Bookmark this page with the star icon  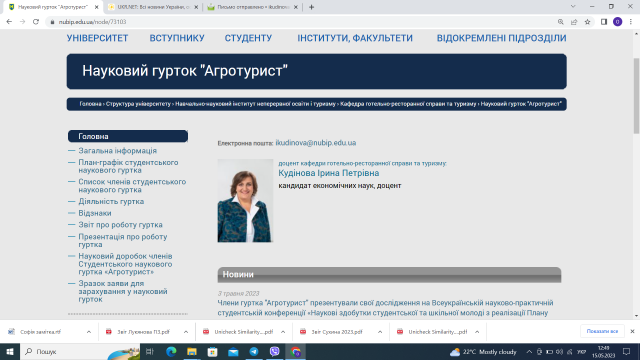tap(587, 22)
